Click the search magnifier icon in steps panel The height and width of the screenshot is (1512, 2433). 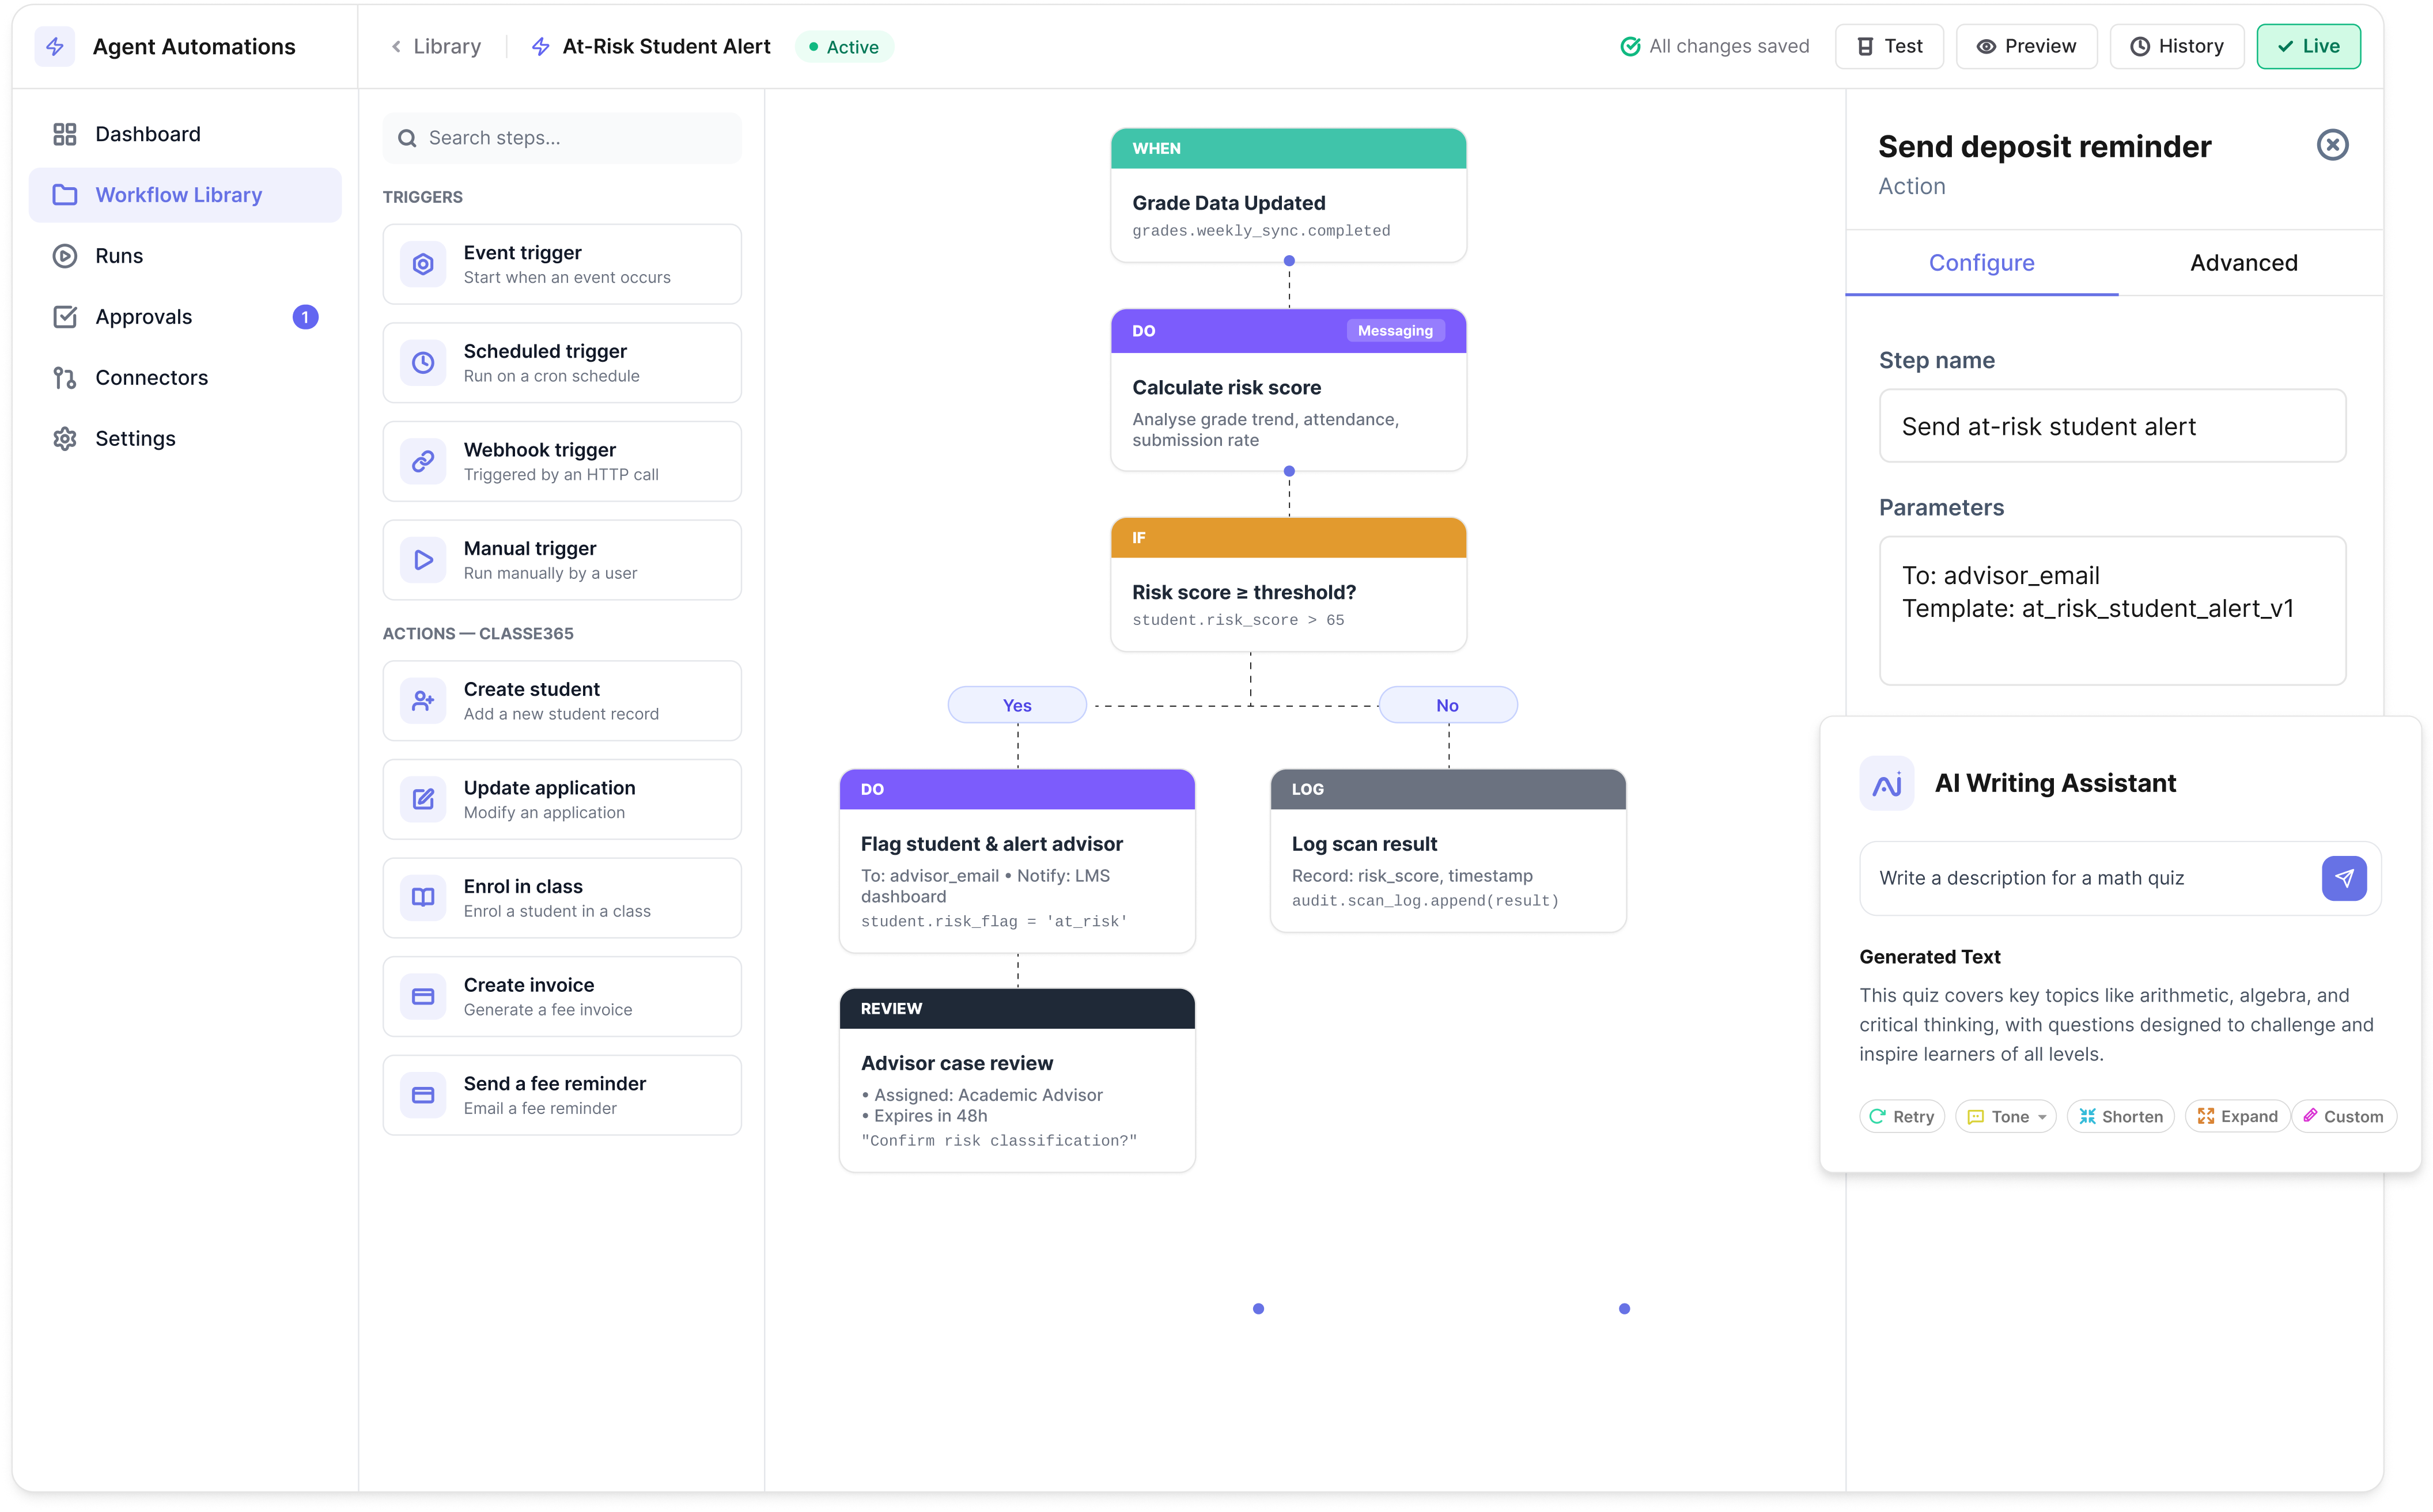tap(407, 138)
